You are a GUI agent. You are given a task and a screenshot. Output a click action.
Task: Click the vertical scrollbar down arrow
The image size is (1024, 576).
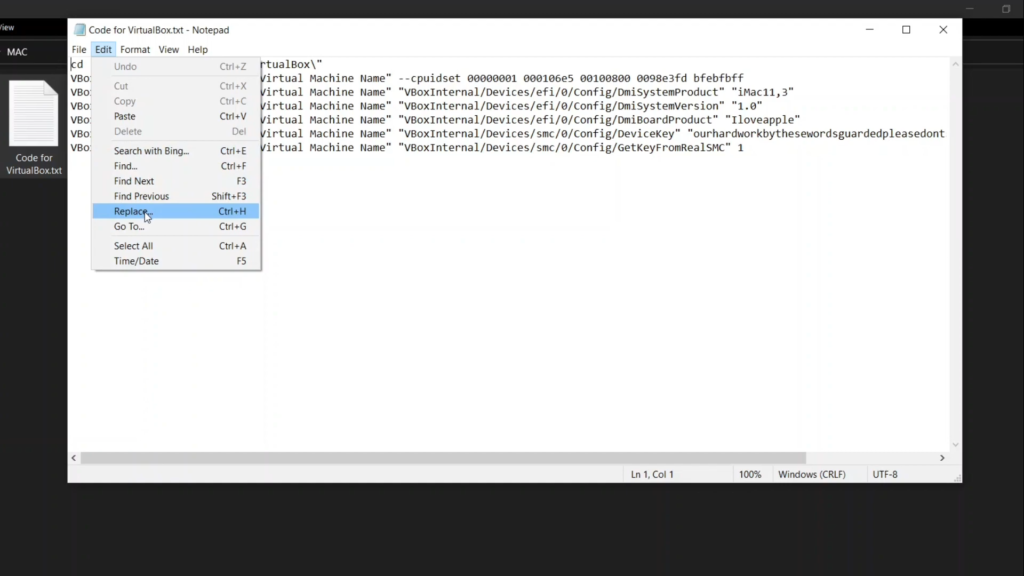pos(955,444)
